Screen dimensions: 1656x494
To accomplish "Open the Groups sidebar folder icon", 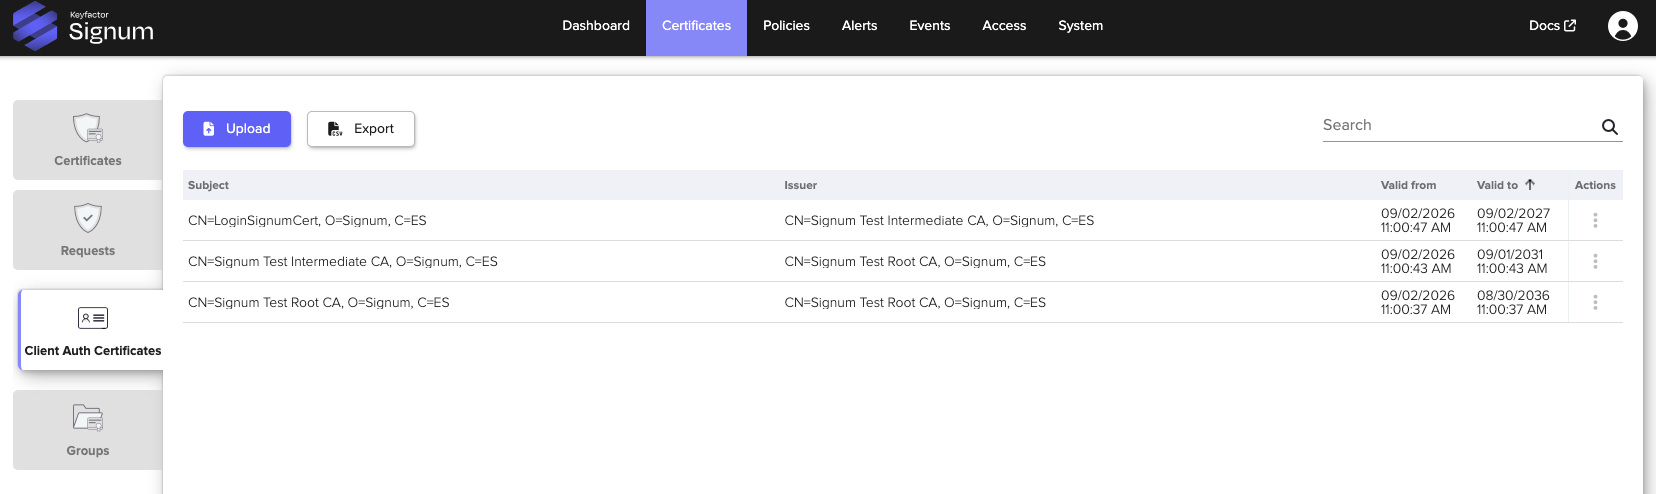I will 88,418.
